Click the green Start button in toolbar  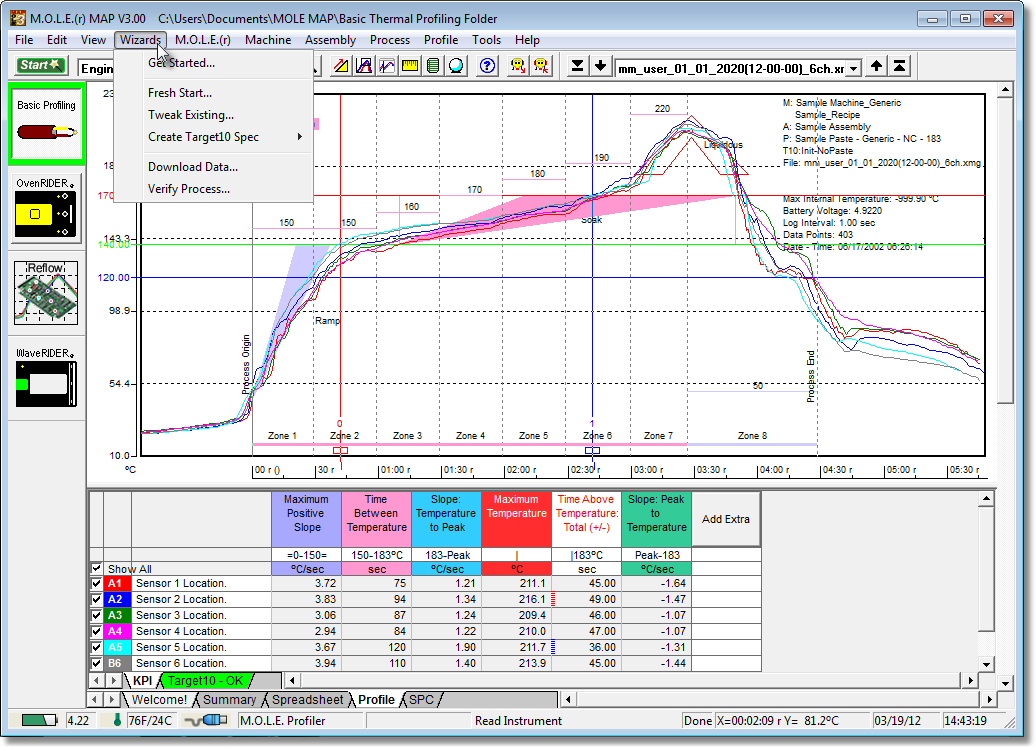(x=40, y=65)
